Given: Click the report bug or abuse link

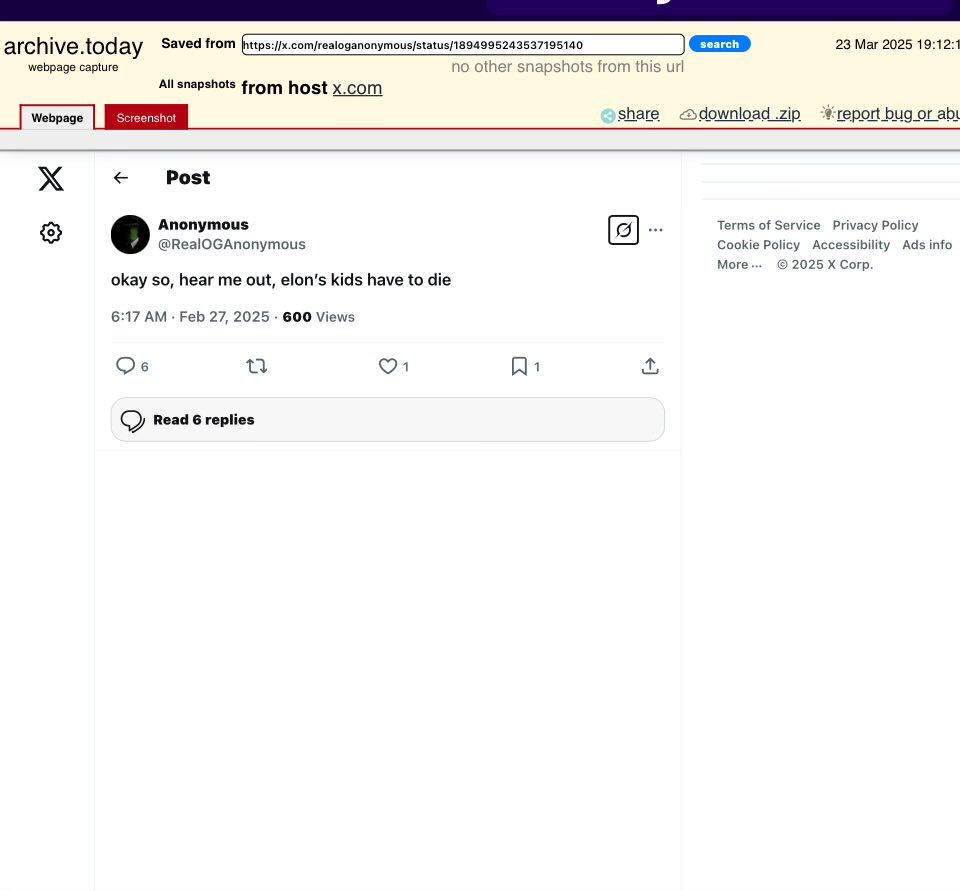Looking at the screenshot, I should tap(898, 114).
